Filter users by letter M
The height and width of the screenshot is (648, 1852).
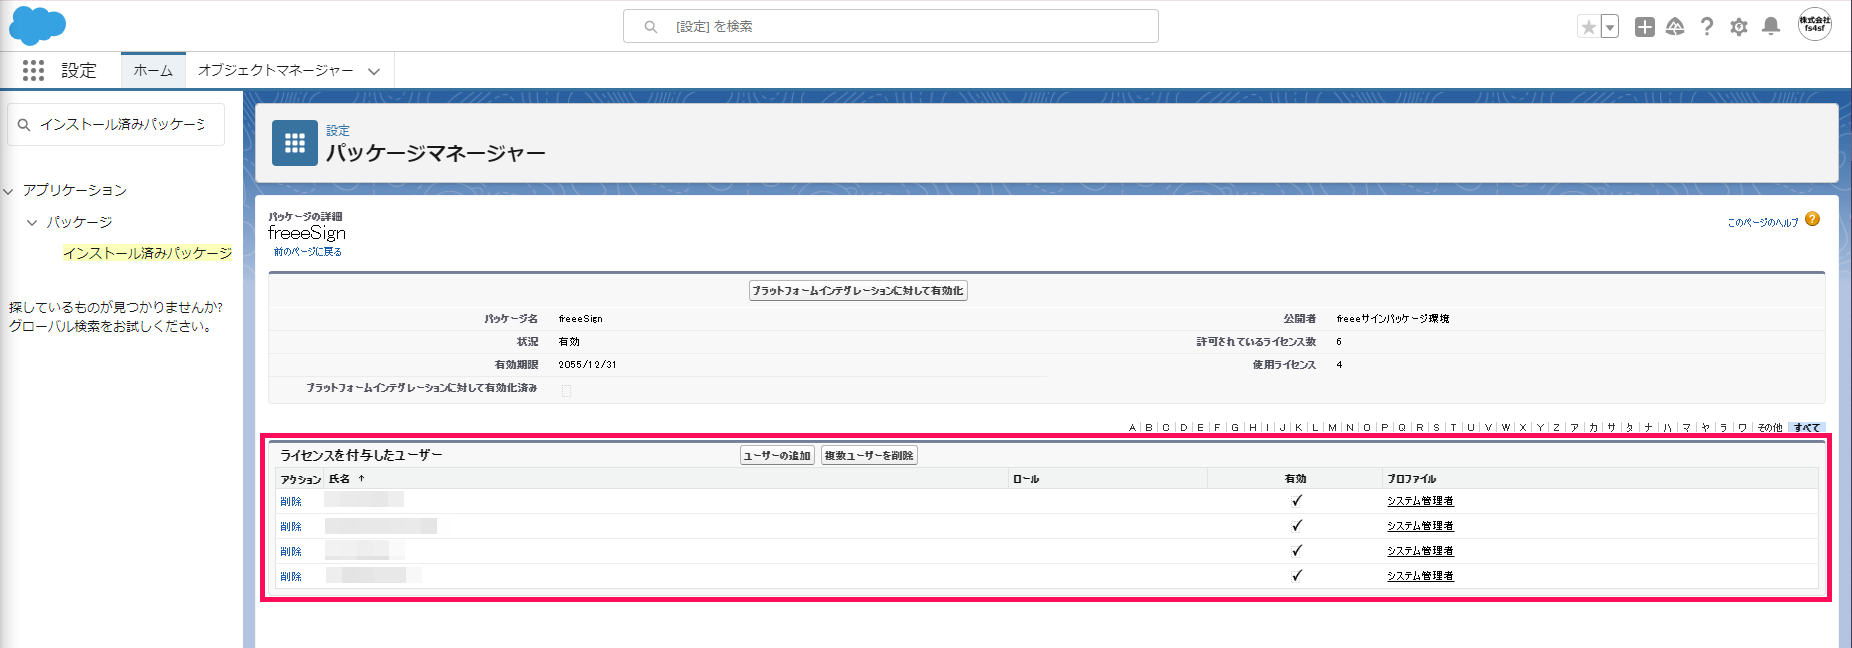coord(1332,427)
